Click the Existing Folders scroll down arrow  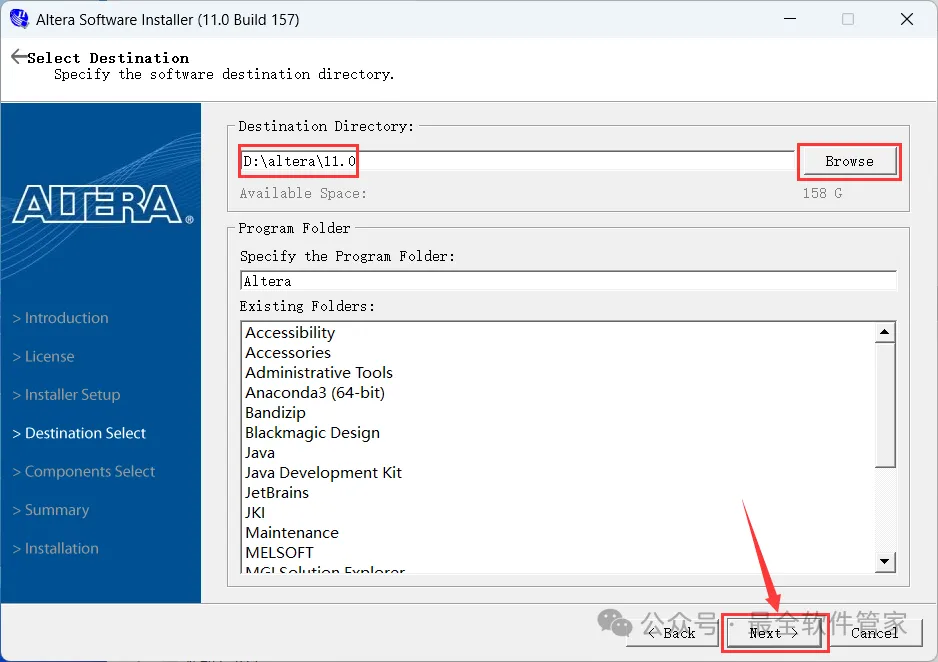click(884, 561)
